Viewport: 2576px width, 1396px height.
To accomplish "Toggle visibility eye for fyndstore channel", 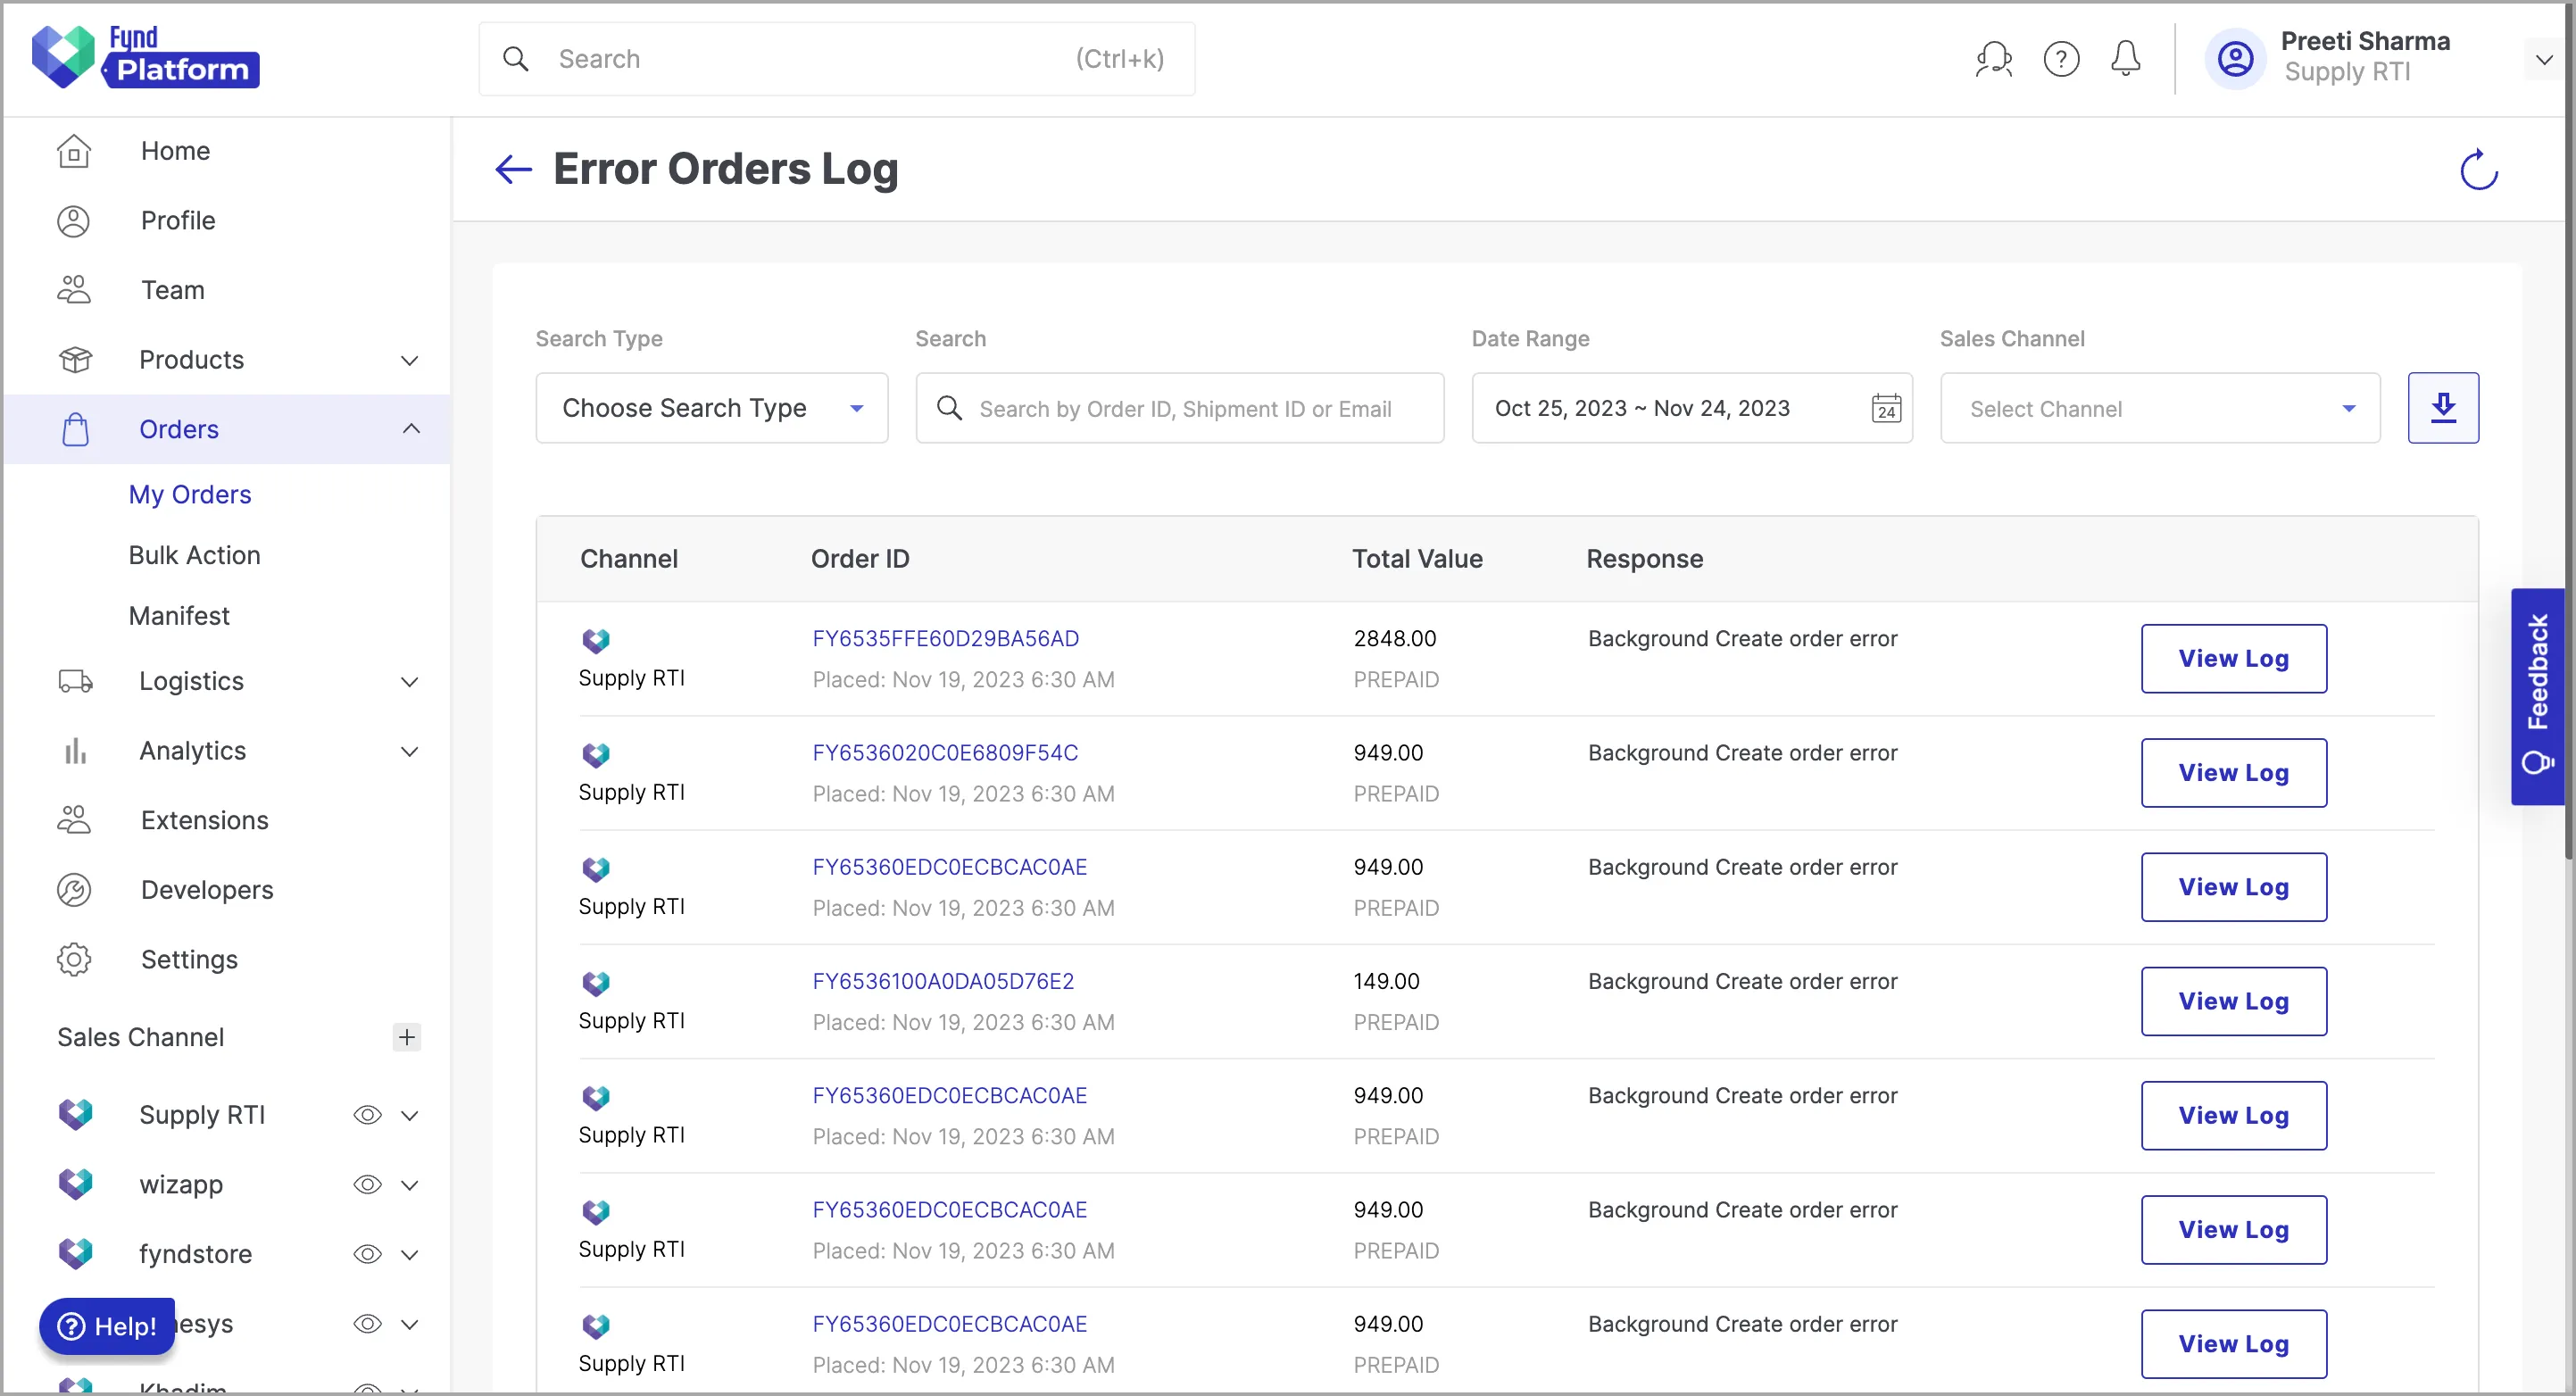I will tap(367, 1253).
